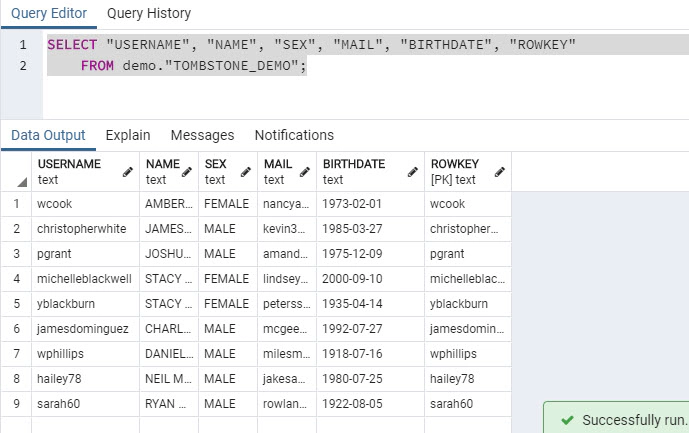Select the ROWKEY column header
This screenshot has width=689, height=433.
coord(468,171)
